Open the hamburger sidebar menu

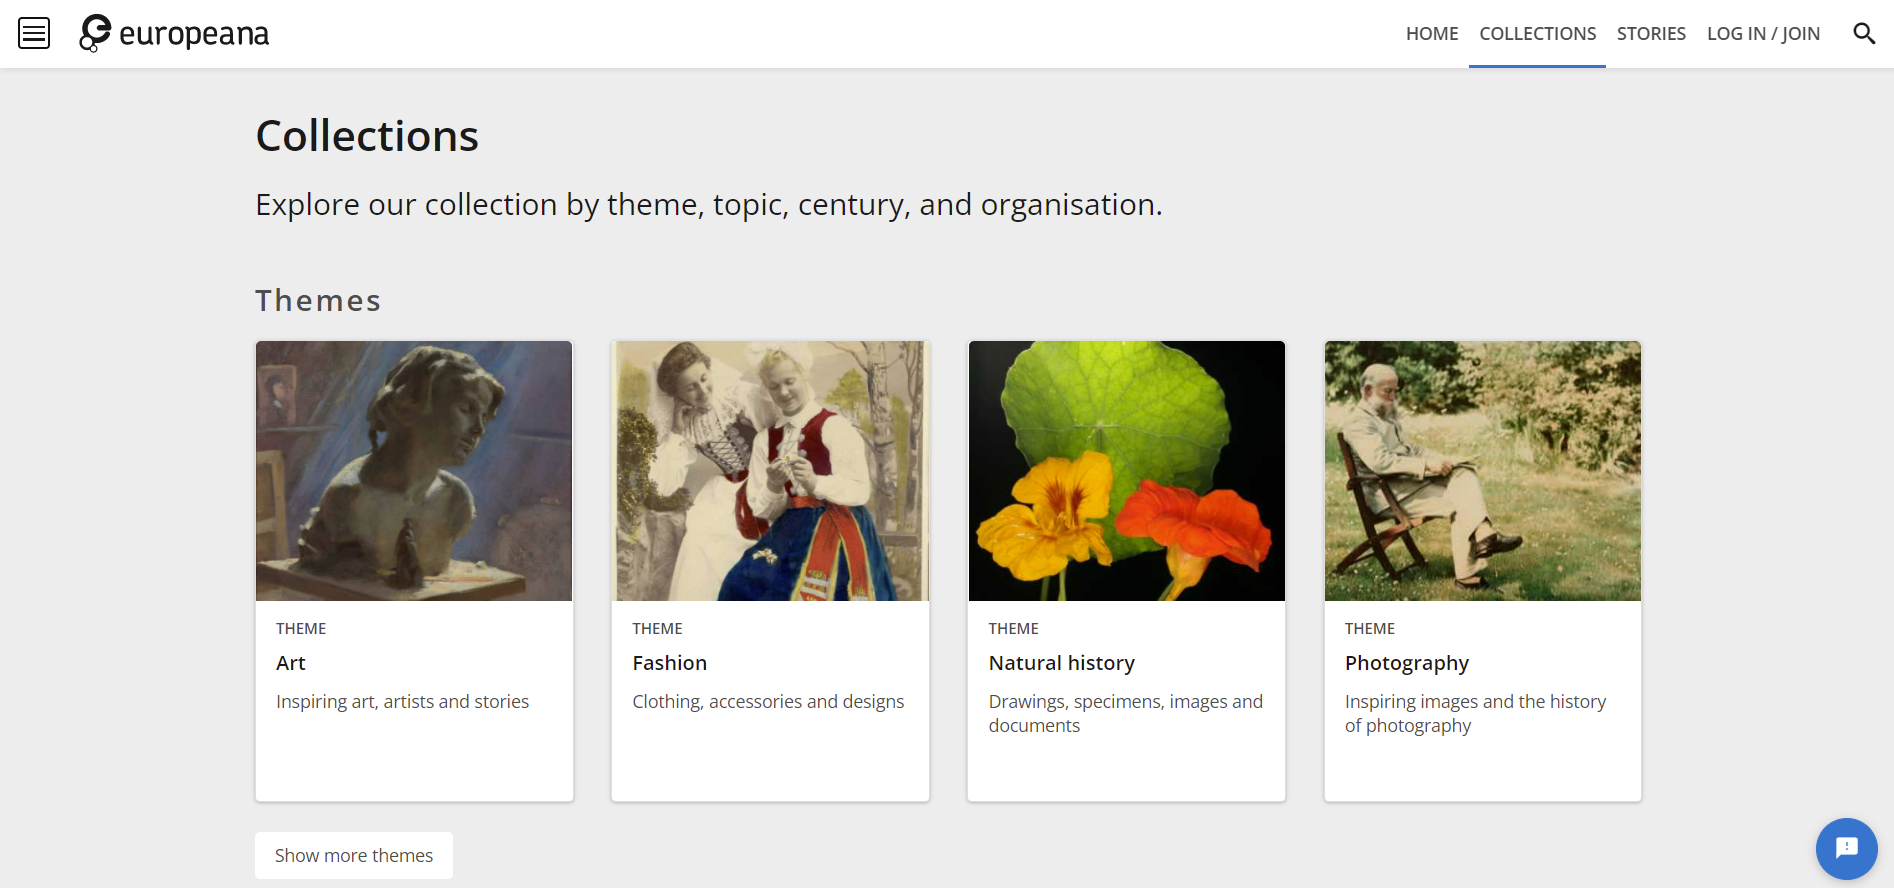[x=34, y=33]
